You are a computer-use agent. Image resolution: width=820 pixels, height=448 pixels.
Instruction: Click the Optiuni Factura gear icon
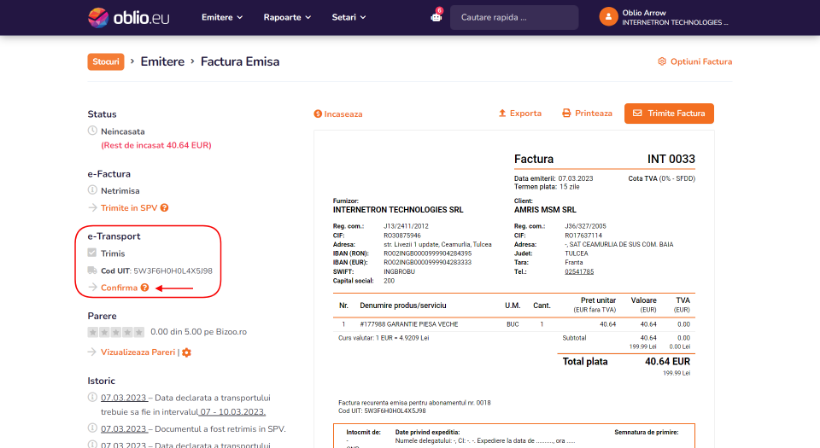(x=662, y=62)
